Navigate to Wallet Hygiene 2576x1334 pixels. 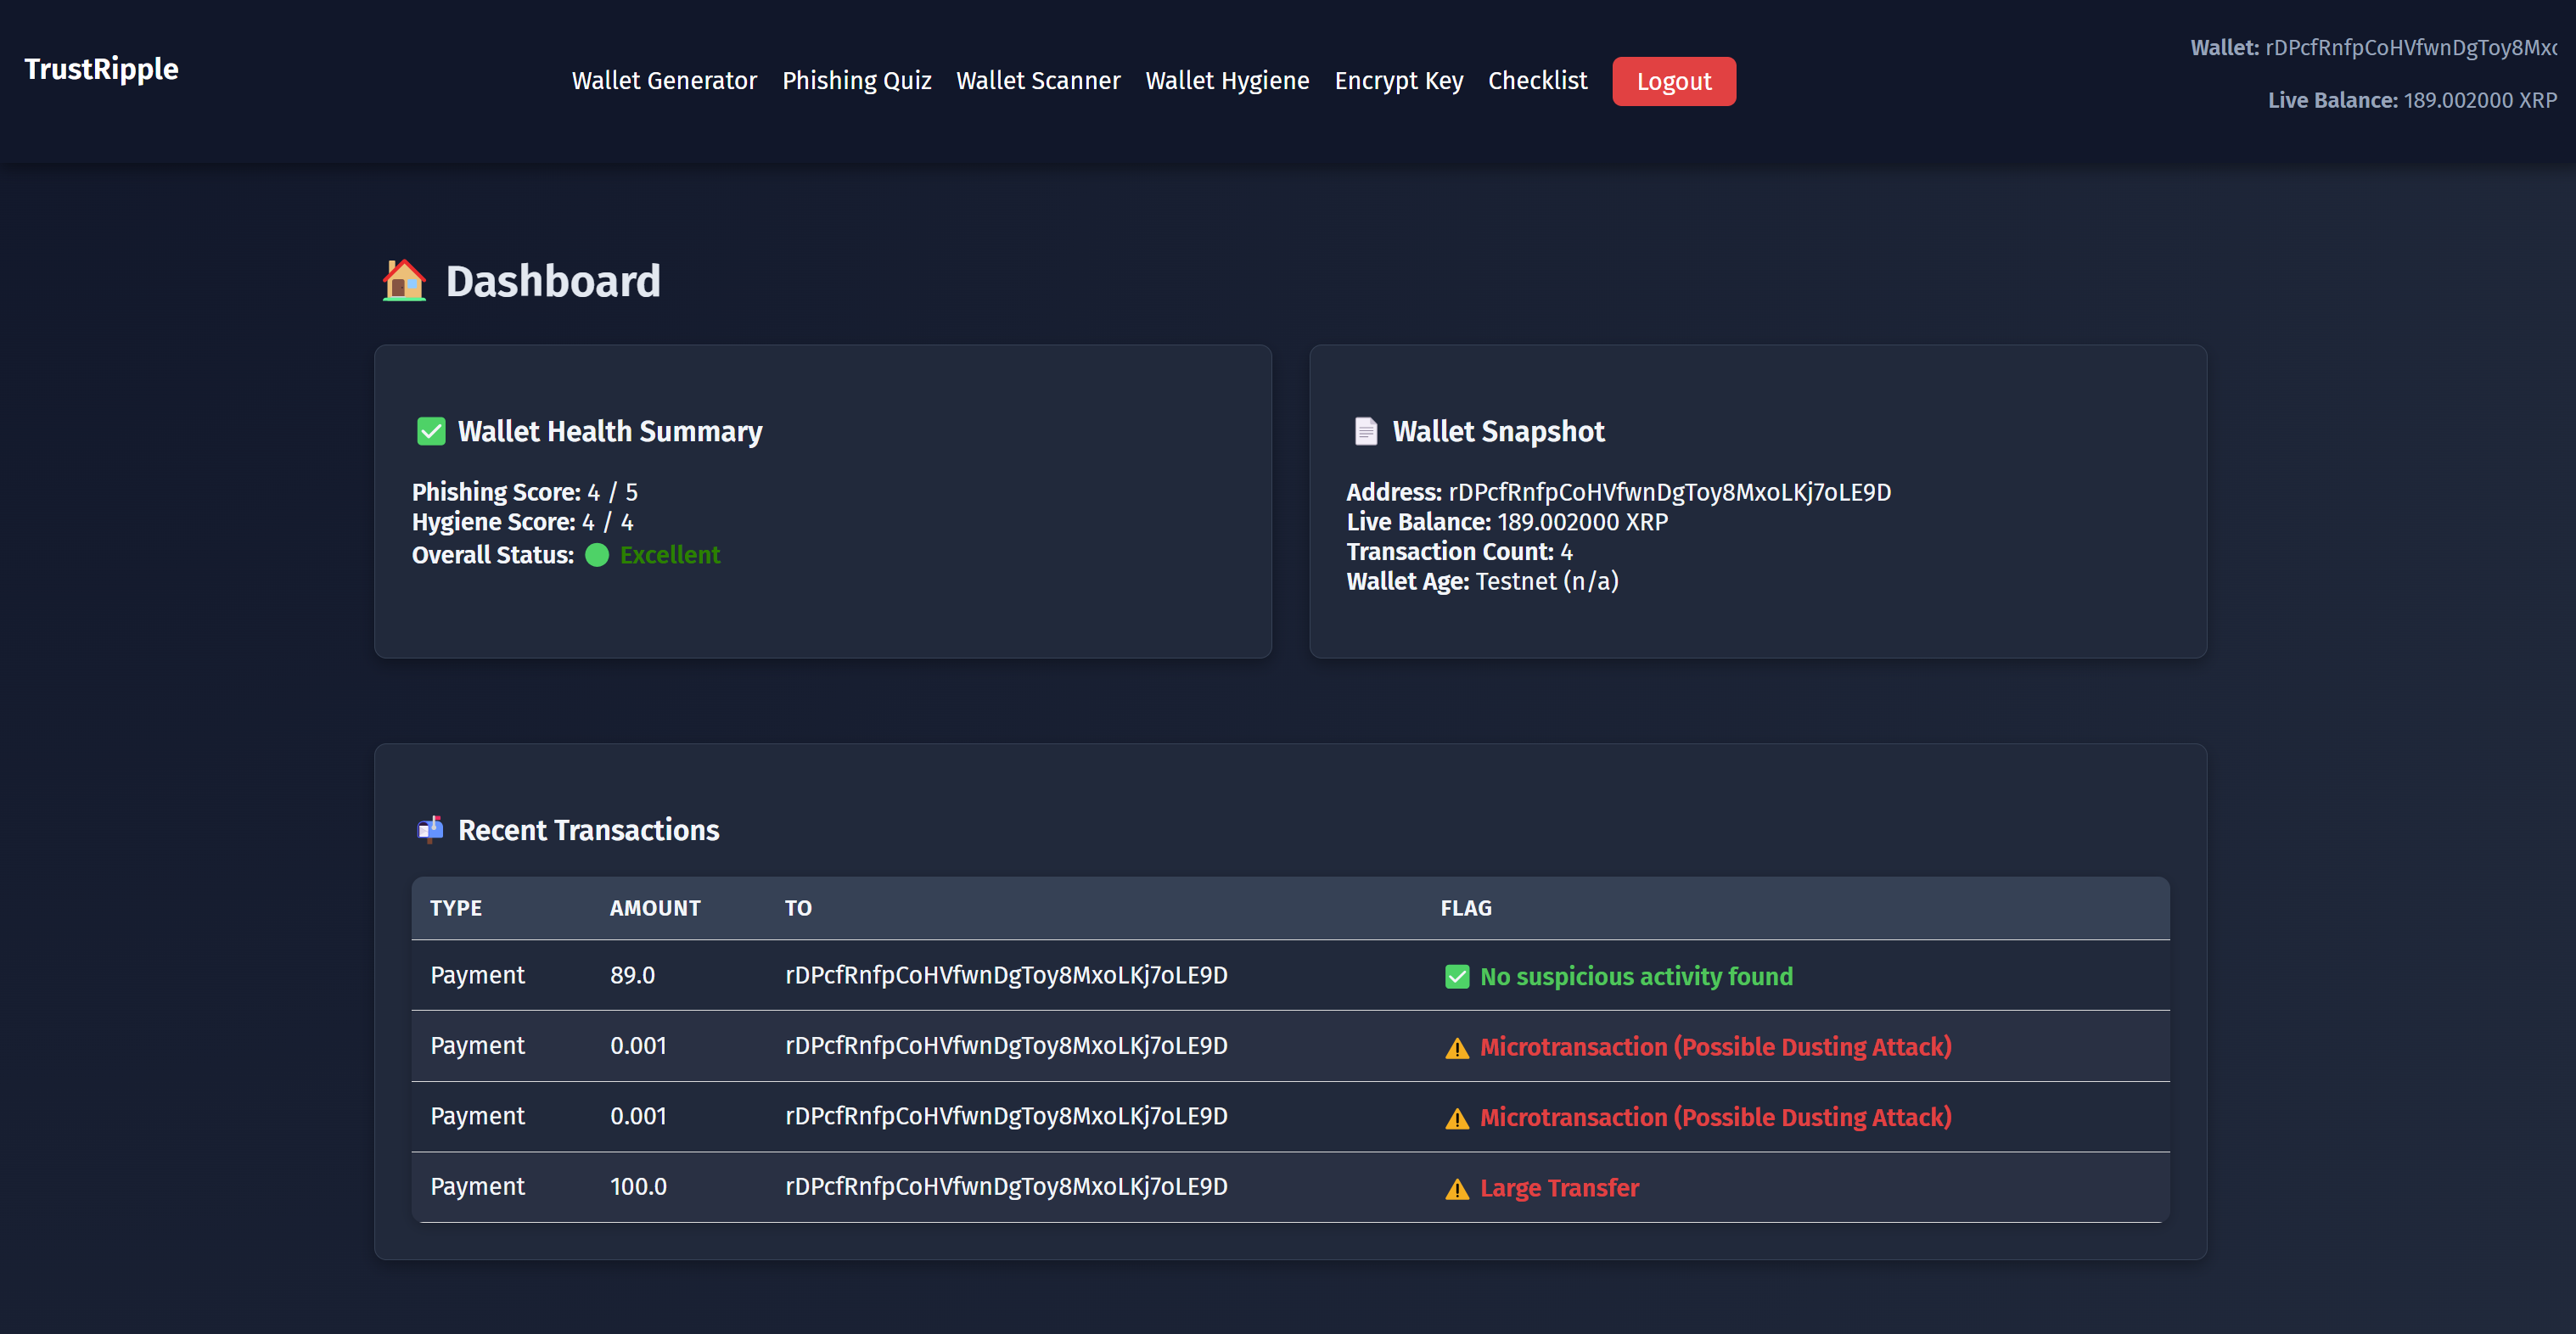(1227, 81)
